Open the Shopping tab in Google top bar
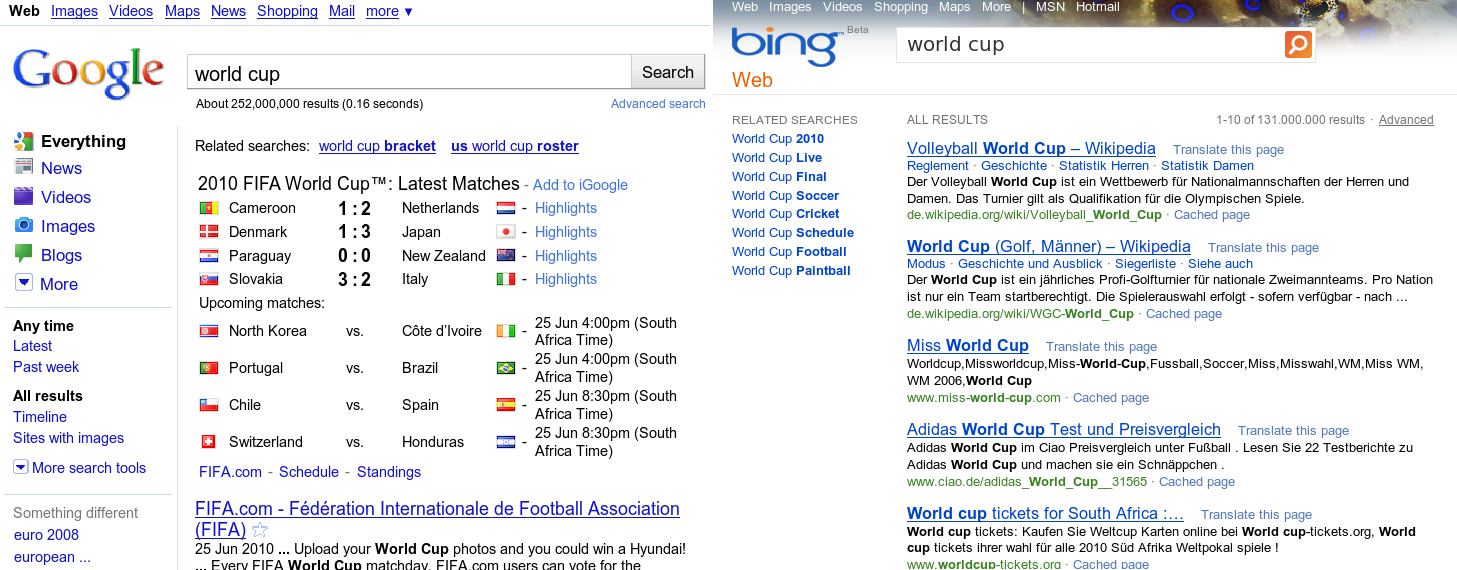1457x570 pixels. point(287,11)
